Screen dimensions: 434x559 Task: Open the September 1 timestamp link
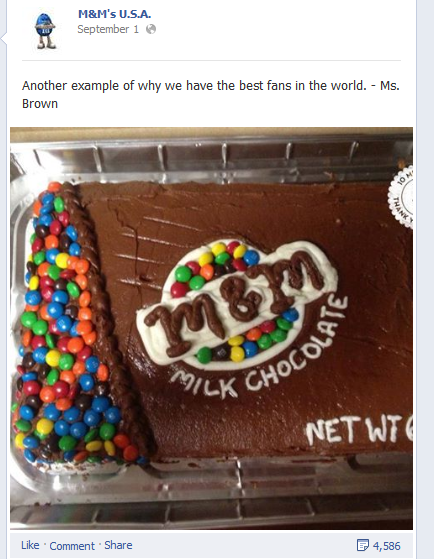[108, 29]
